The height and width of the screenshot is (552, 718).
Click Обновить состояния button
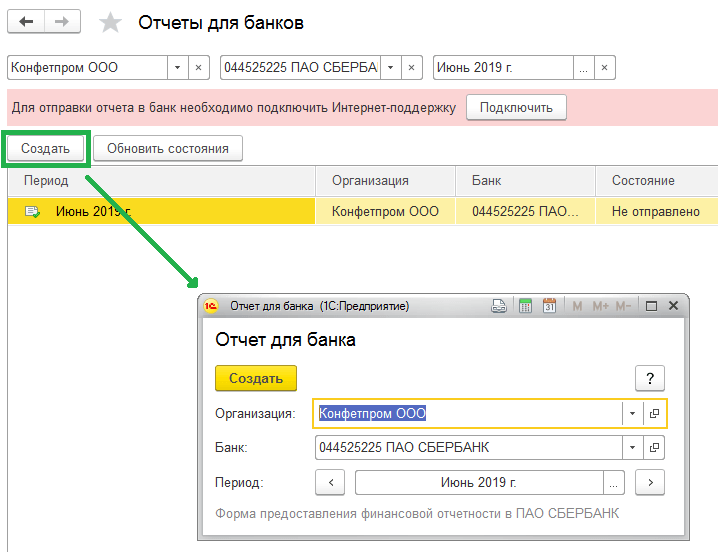point(168,149)
